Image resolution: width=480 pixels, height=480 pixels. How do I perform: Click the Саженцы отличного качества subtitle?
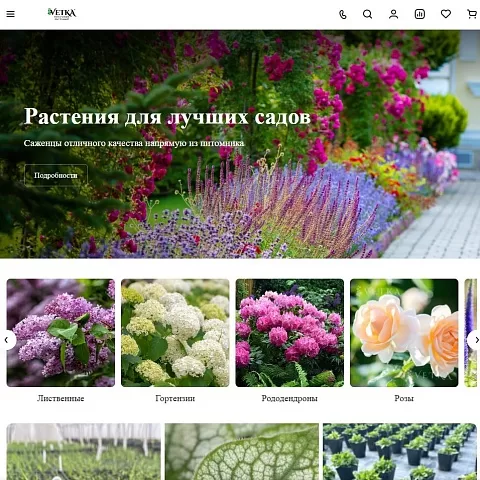pos(134,143)
